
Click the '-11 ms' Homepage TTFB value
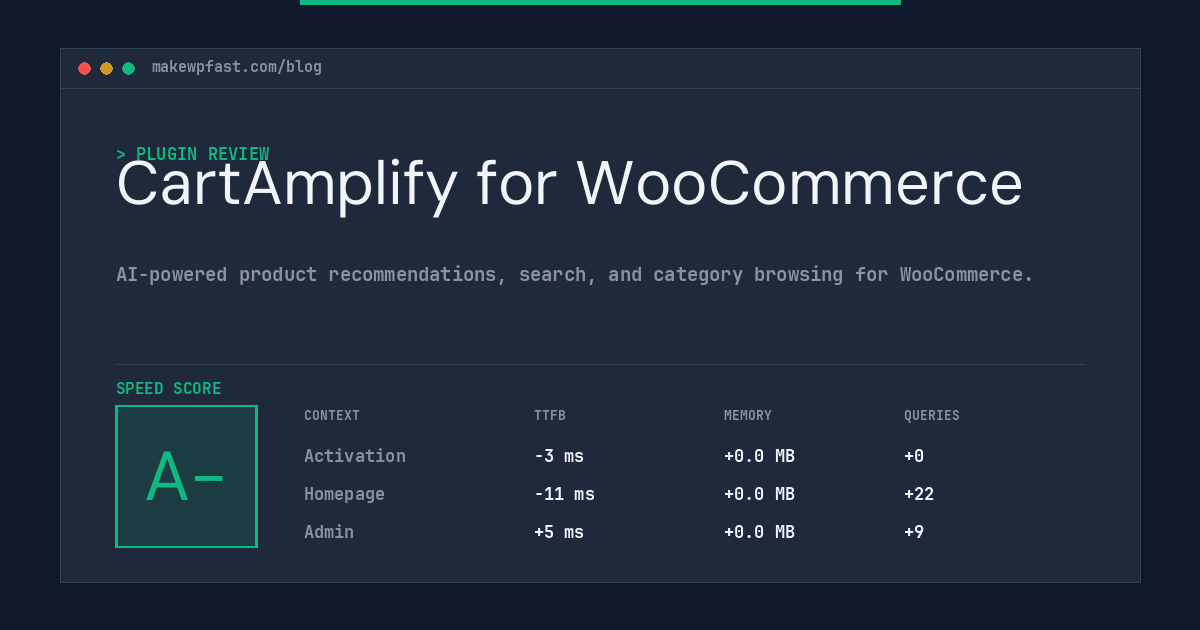click(564, 494)
